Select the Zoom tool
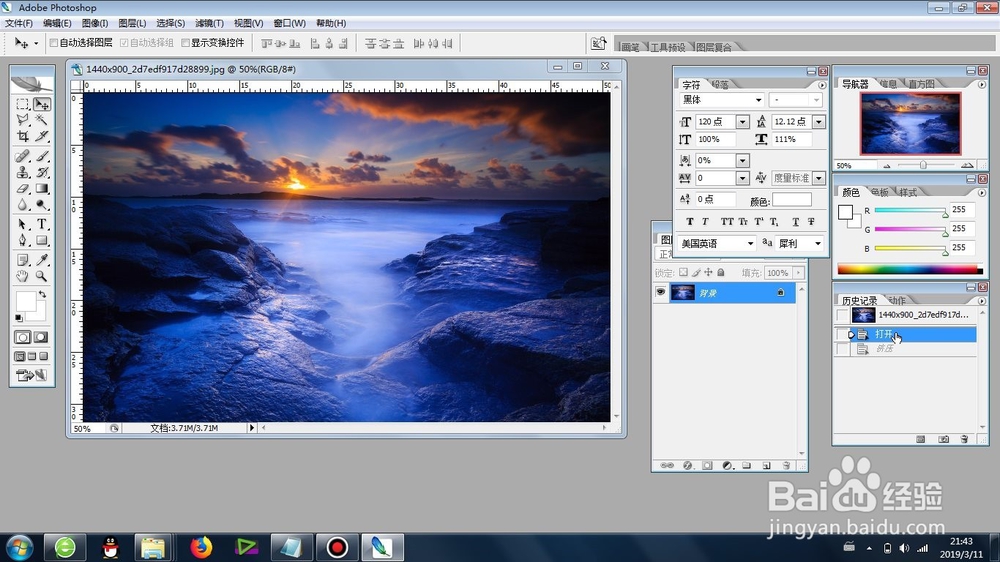The width and height of the screenshot is (1000, 562). point(42,276)
